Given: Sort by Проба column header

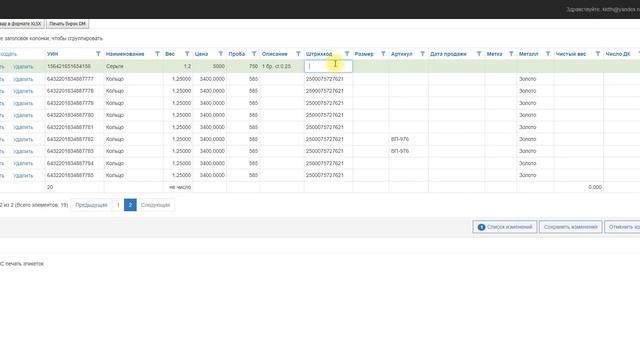Looking at the screenshot, I should pyautogui.click(x=237, y=54).
